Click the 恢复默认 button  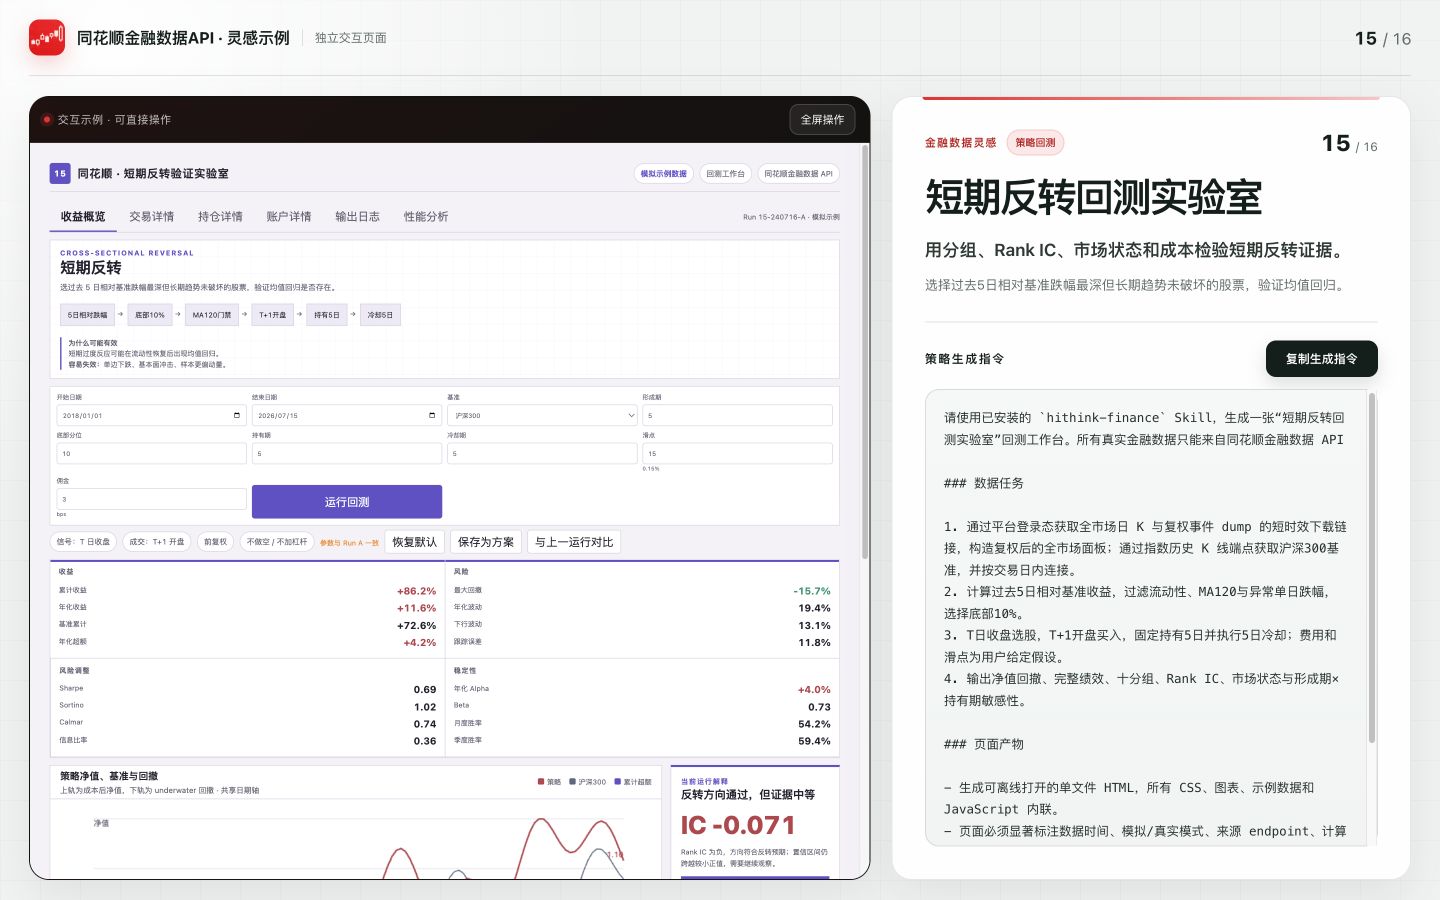[x=414, y=542]
